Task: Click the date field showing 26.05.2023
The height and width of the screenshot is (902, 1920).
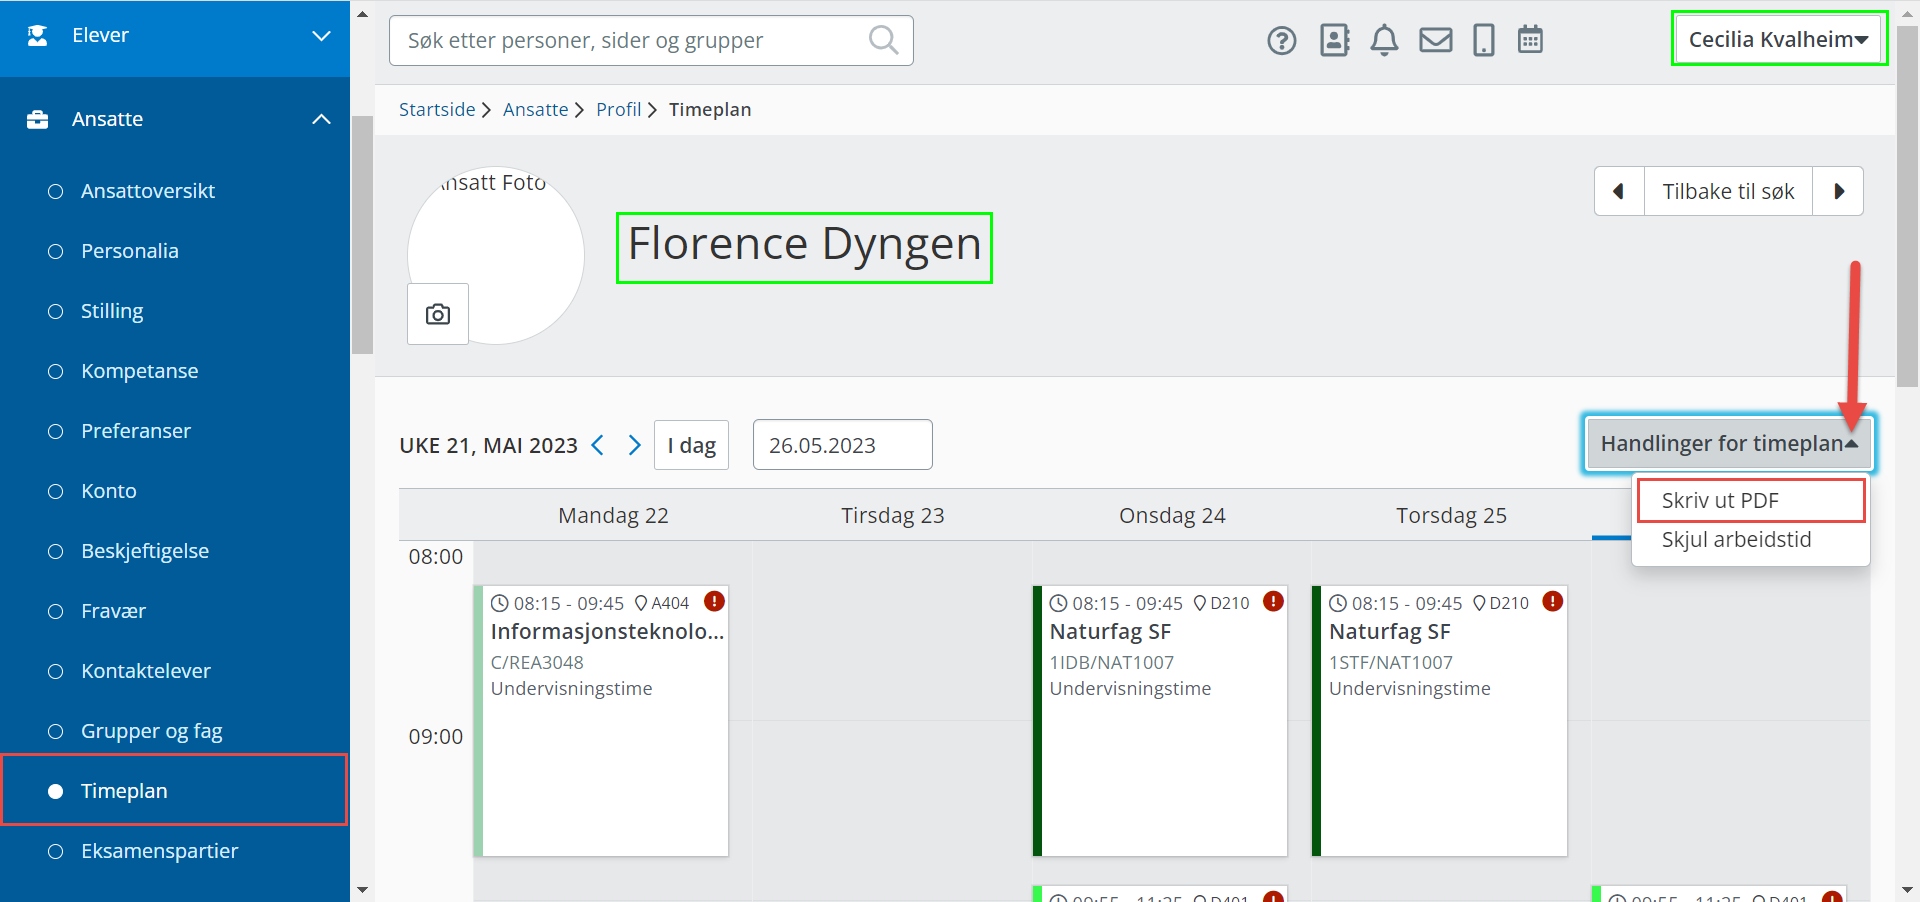Action: [x=842, y=445]
